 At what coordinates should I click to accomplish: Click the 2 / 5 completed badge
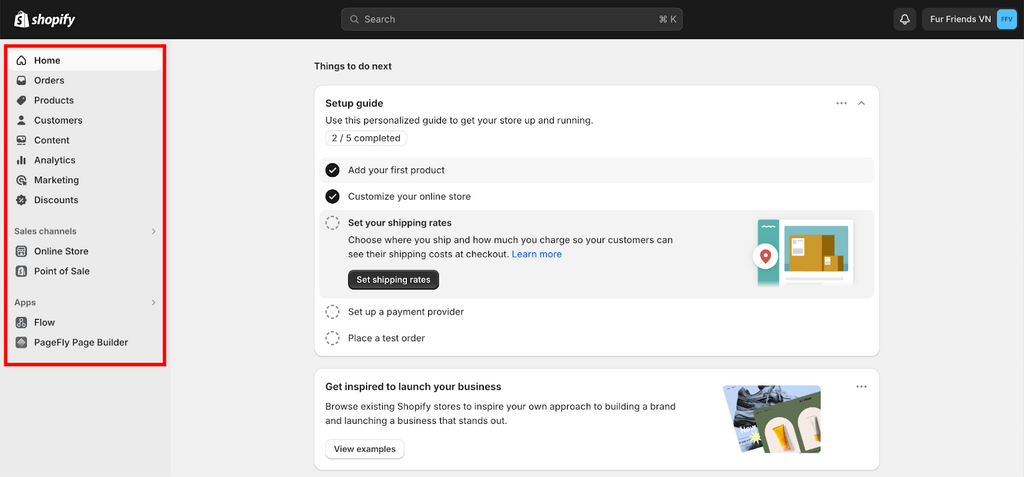(x=366, y=138)
